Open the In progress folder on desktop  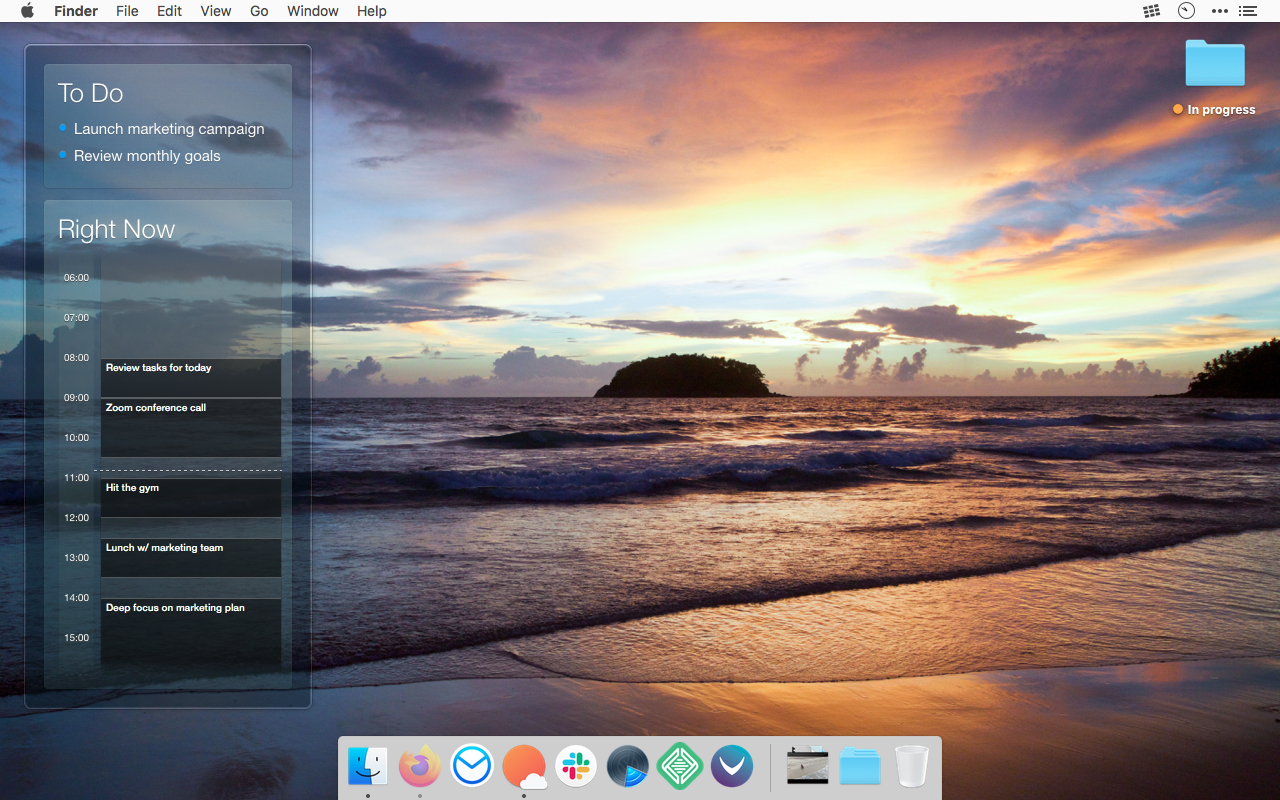[x=1215, y=64]
